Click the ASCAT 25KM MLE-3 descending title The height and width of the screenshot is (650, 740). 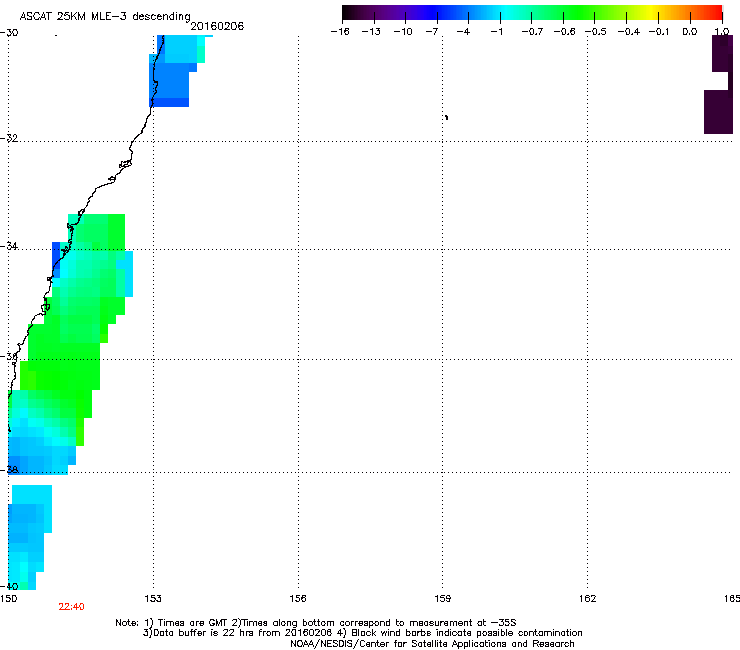click(105, 16)
